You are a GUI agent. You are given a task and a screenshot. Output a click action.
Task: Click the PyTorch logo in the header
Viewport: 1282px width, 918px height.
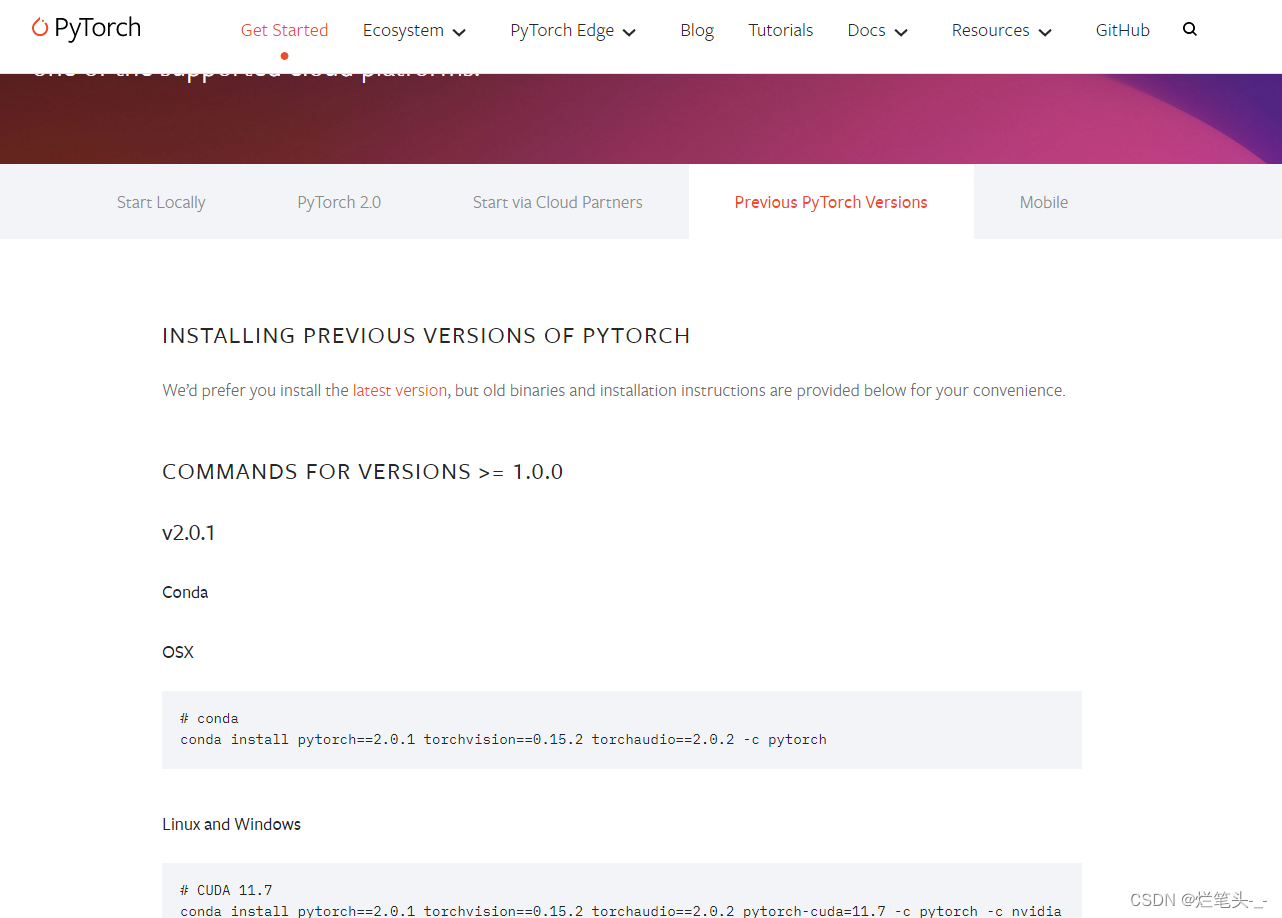click(86, 28)
